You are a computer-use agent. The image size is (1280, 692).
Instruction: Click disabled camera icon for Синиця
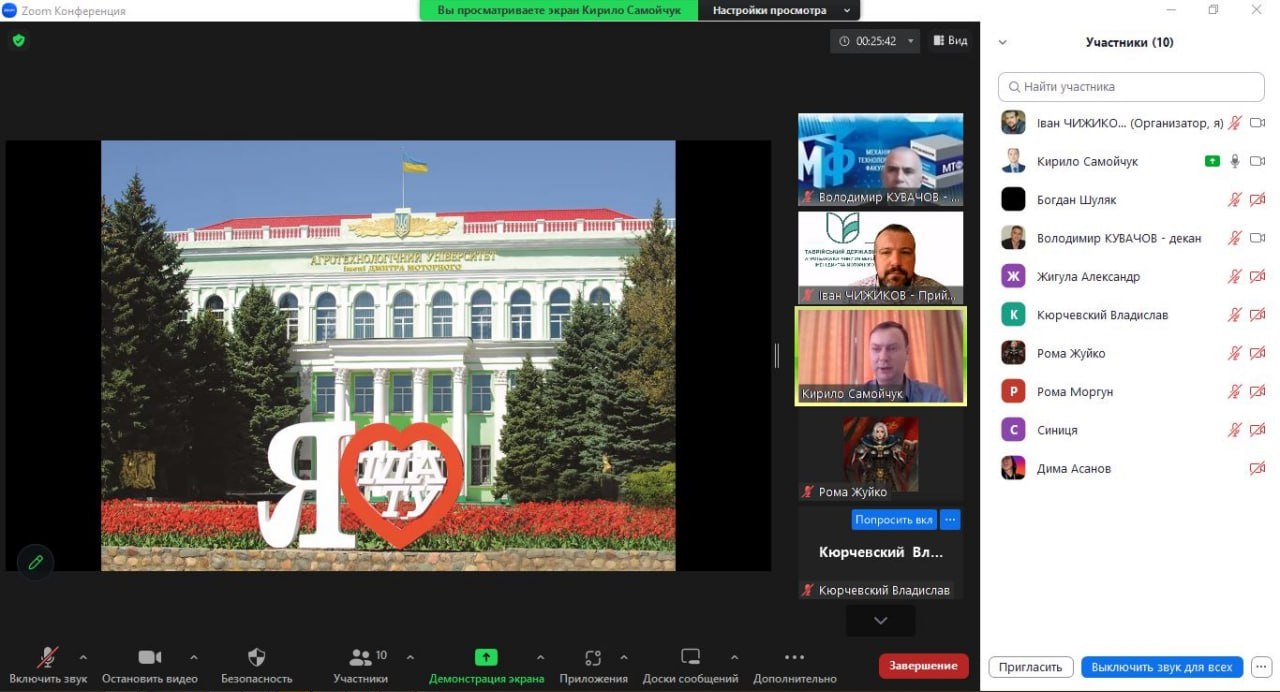pos(1258,430)
